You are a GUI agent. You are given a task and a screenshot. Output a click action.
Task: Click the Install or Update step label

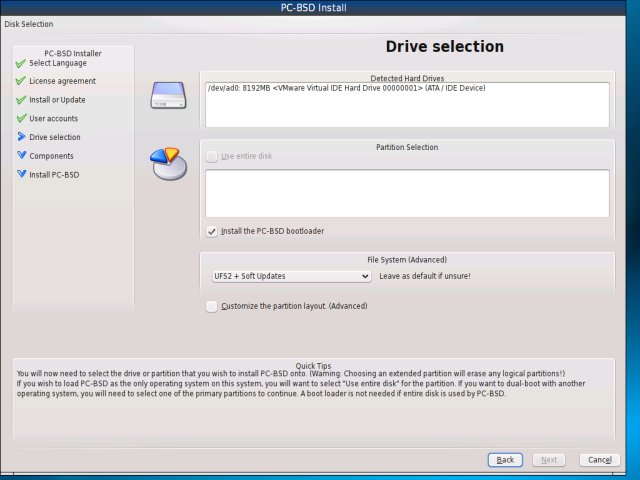tap(57, 100)
